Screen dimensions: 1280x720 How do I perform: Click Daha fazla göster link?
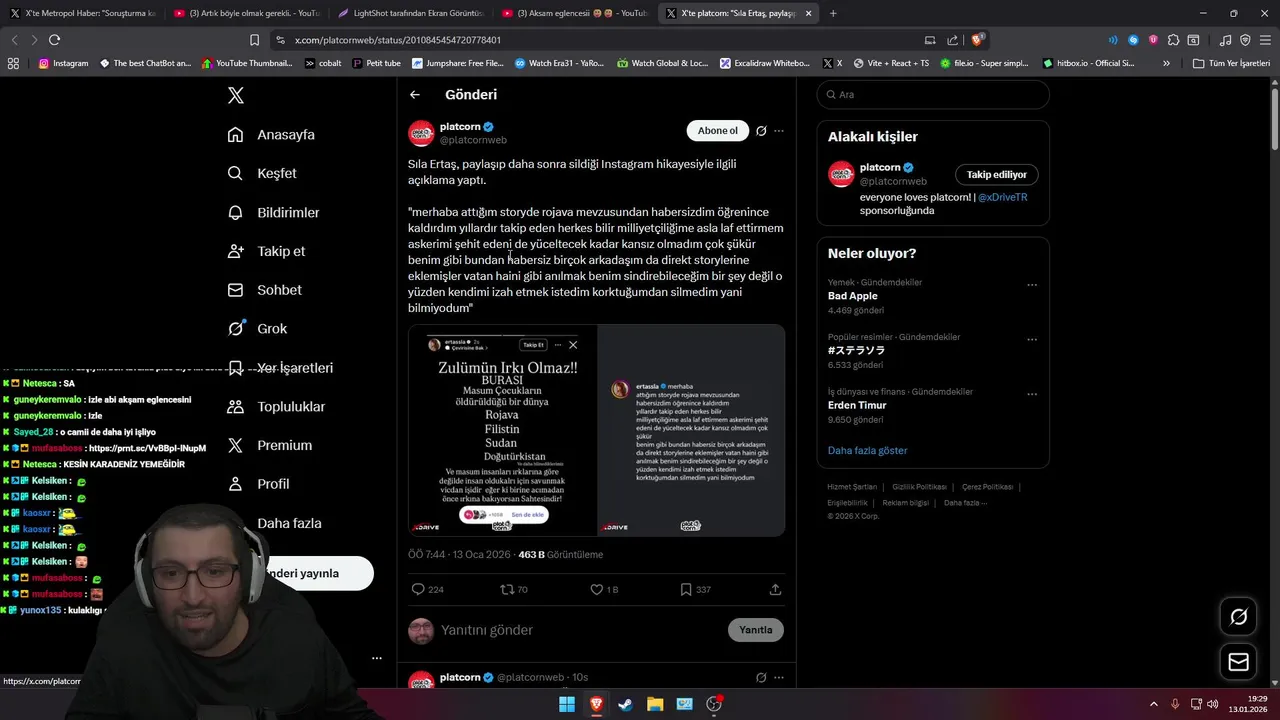coord(867,451)
